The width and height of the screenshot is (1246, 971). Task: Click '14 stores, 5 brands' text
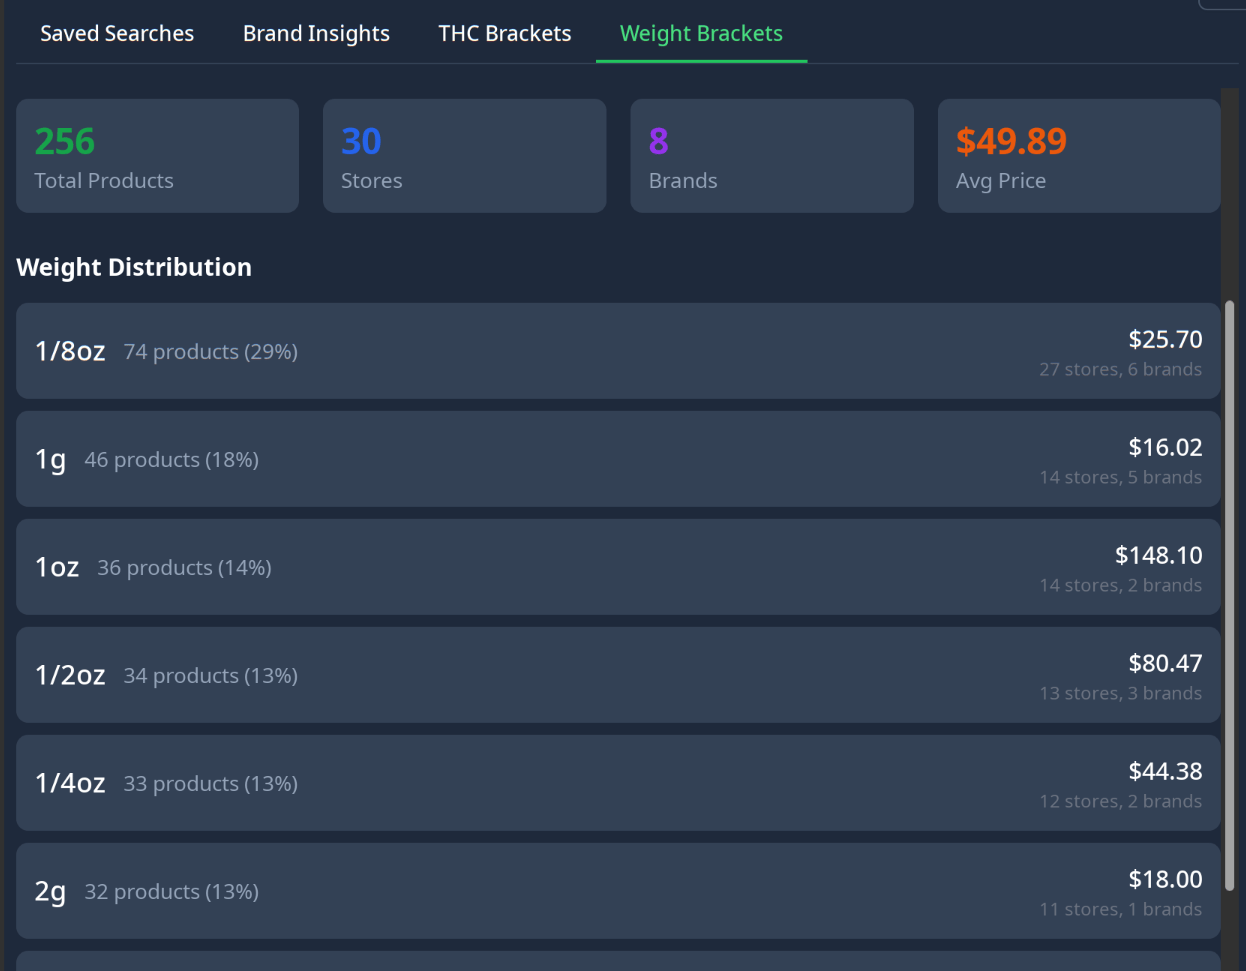[1121, 477]
